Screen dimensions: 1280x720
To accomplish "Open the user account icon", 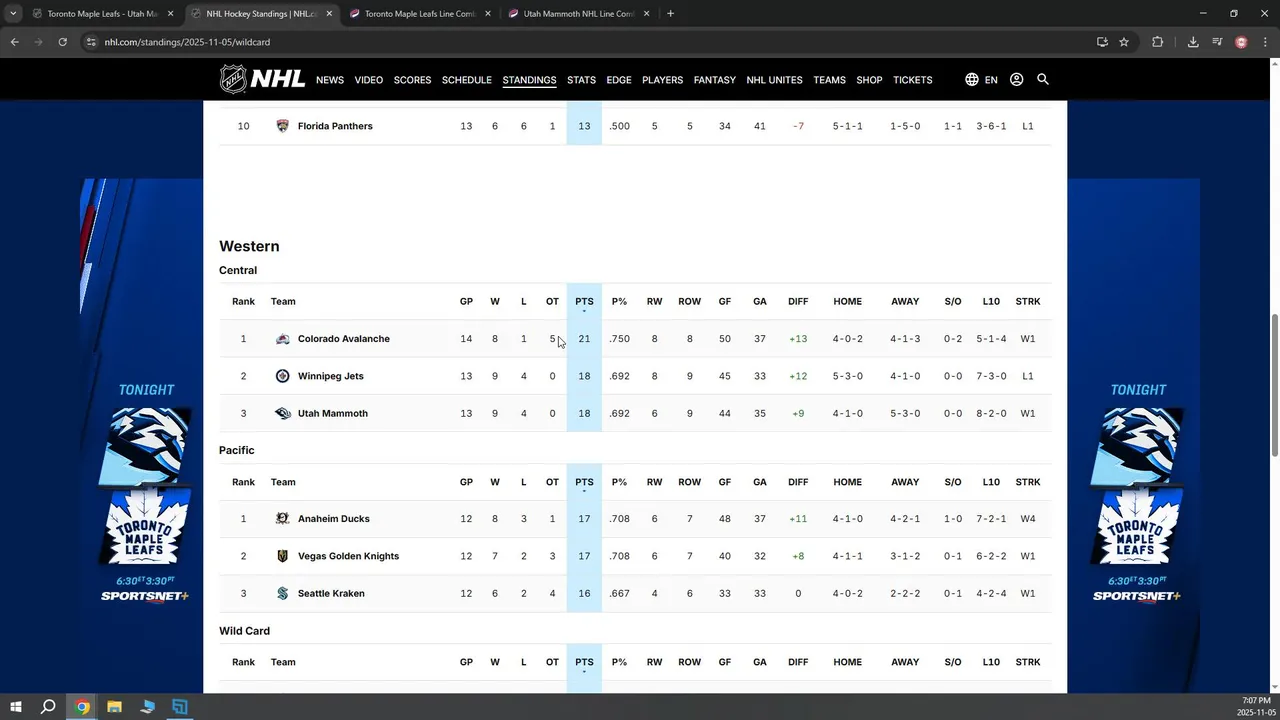I will coord(1016,79).
